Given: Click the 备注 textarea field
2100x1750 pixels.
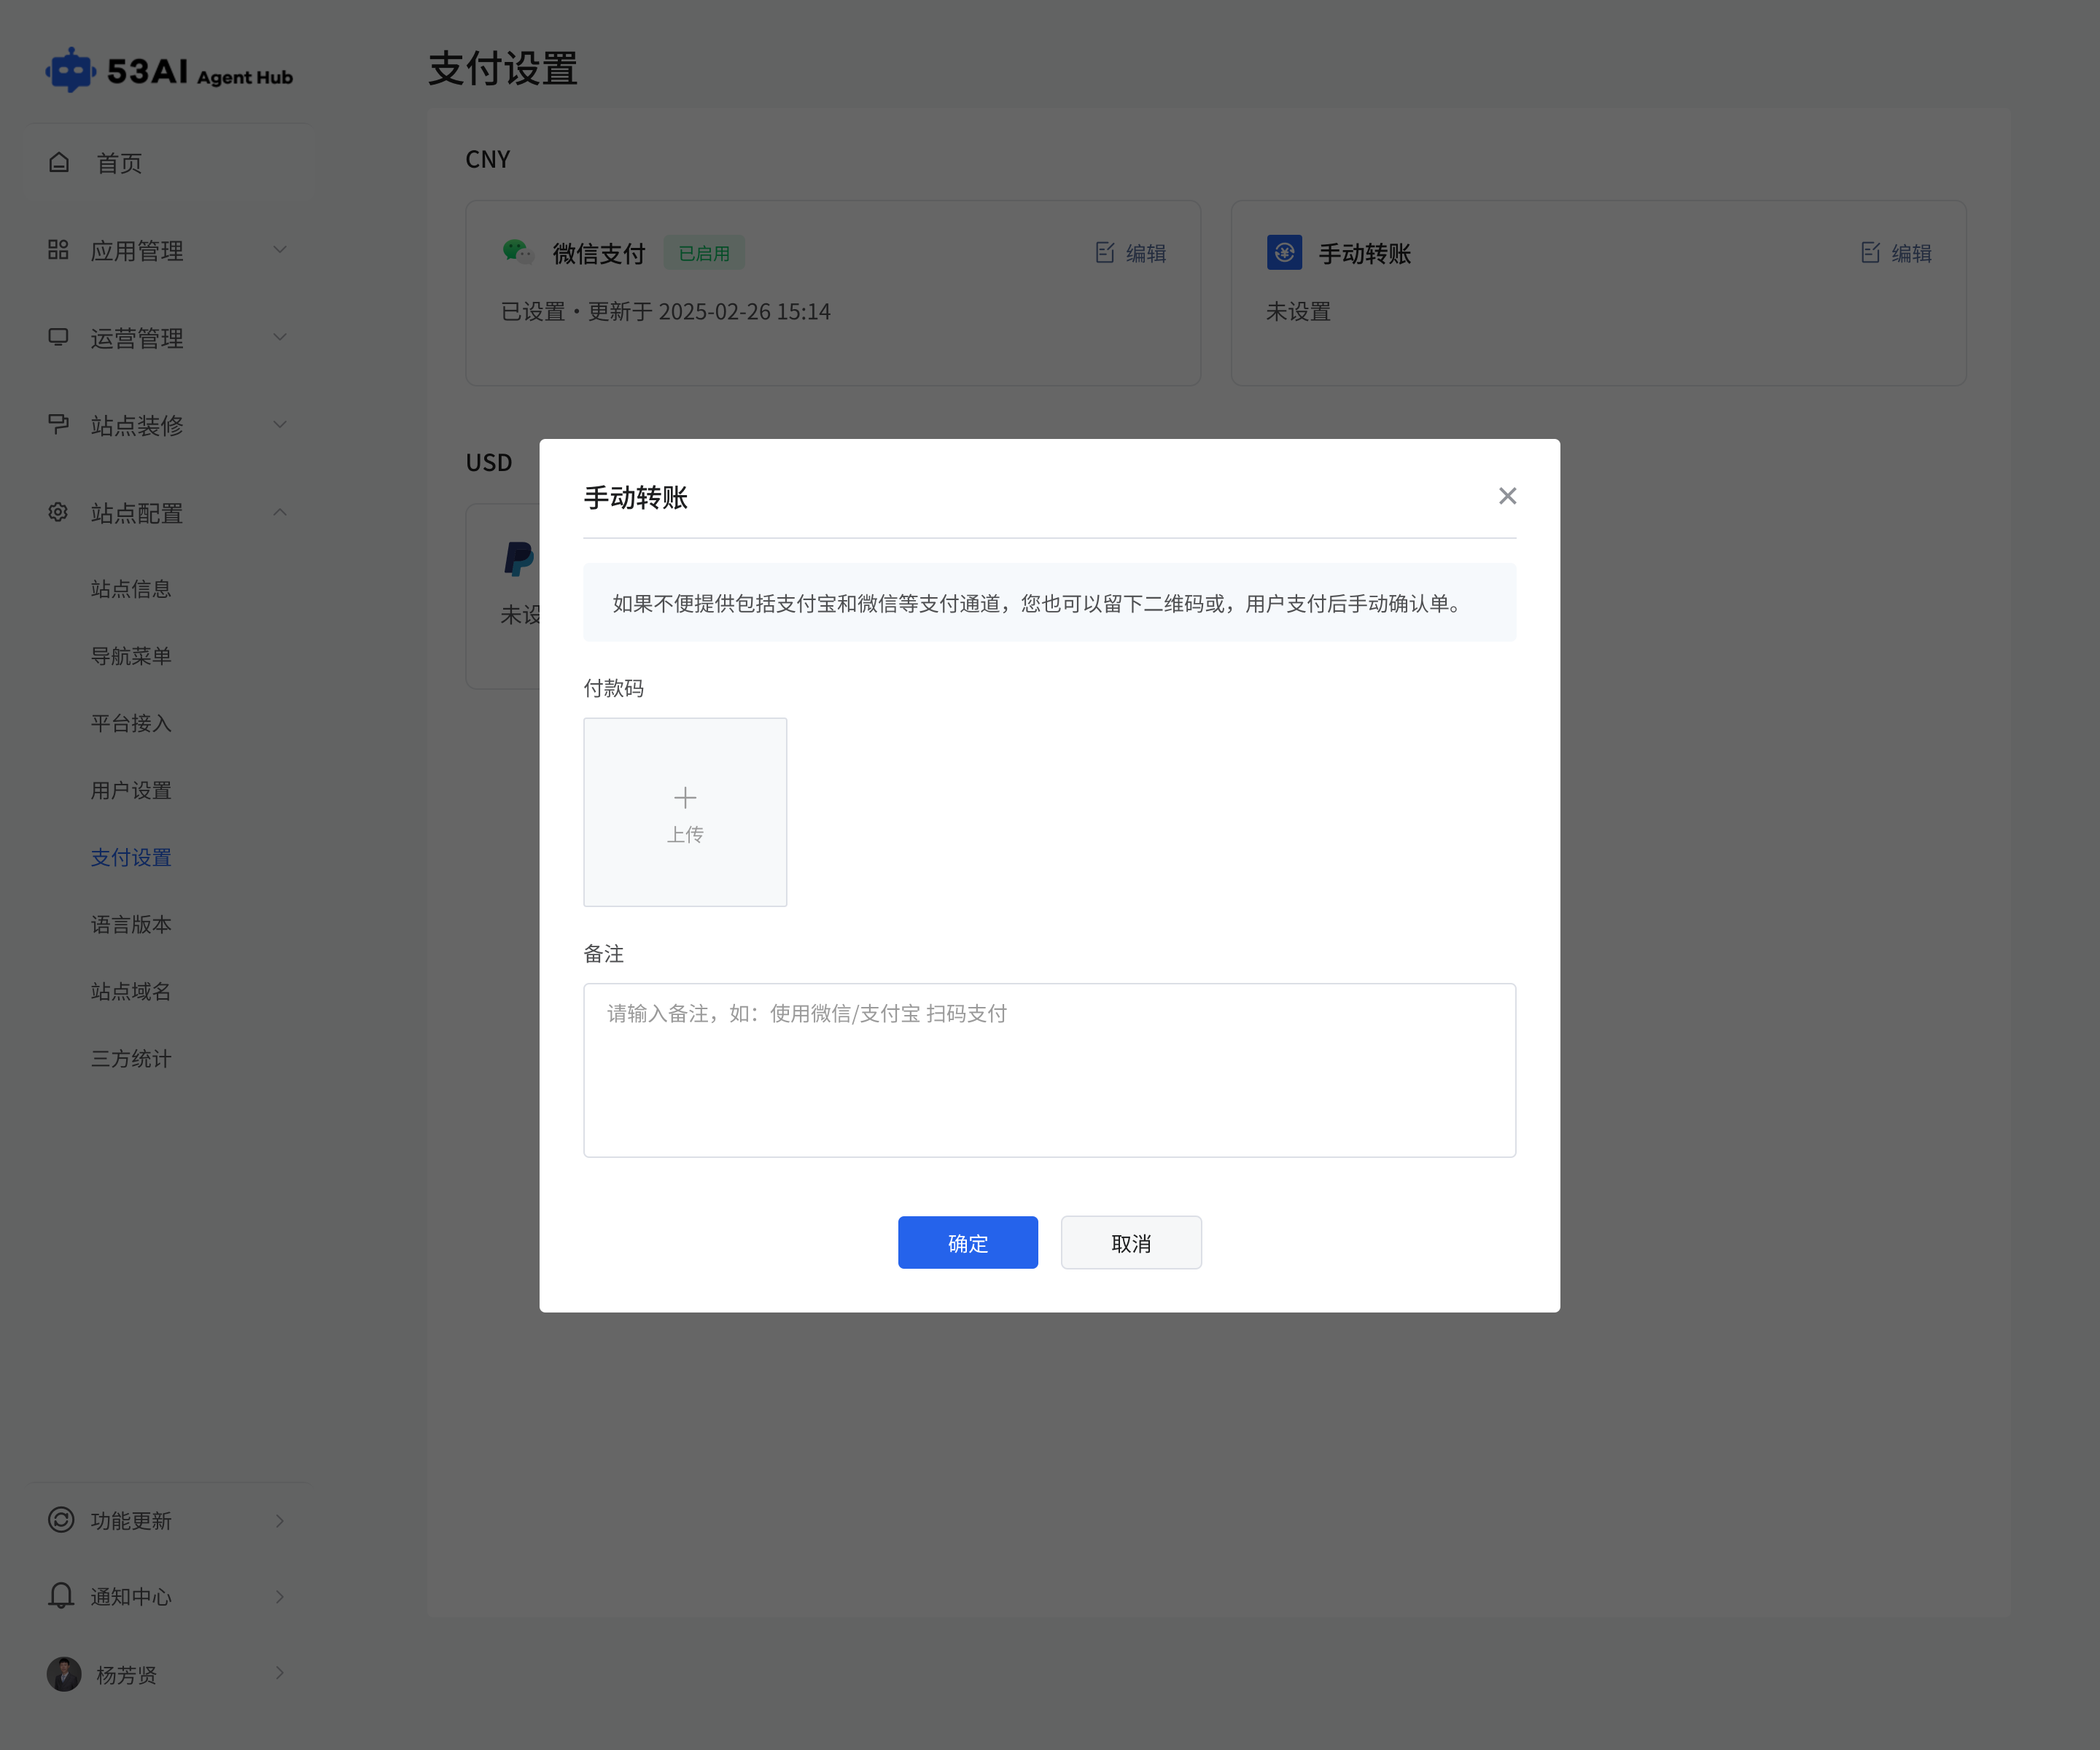Looking at the screenshot, I should 1049,1070.
